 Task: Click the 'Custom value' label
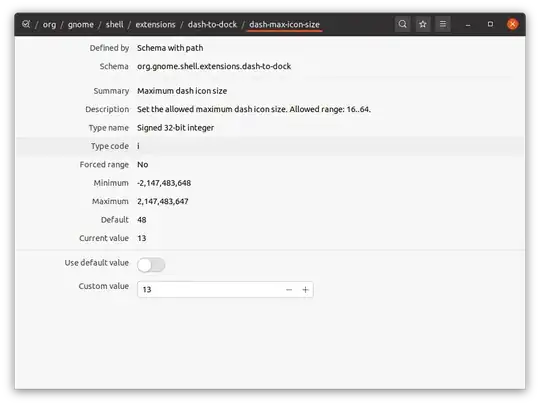click(103, 286)
